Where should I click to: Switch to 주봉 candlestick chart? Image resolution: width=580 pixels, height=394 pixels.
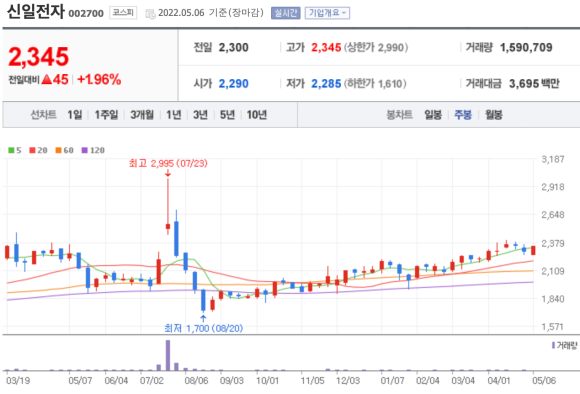pos(463,115)
